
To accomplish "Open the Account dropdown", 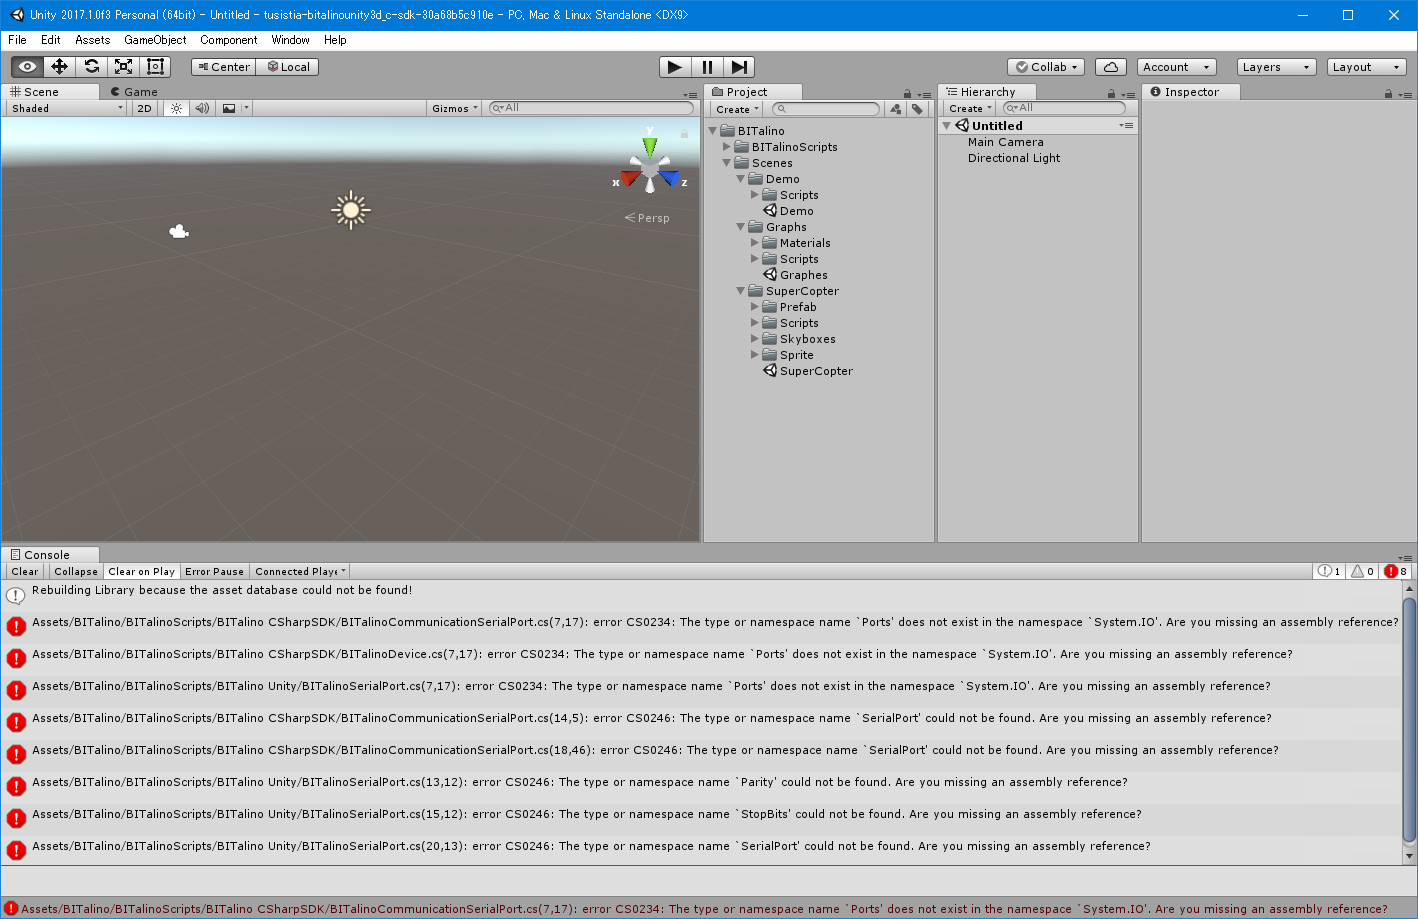I will coord(1176,67).
